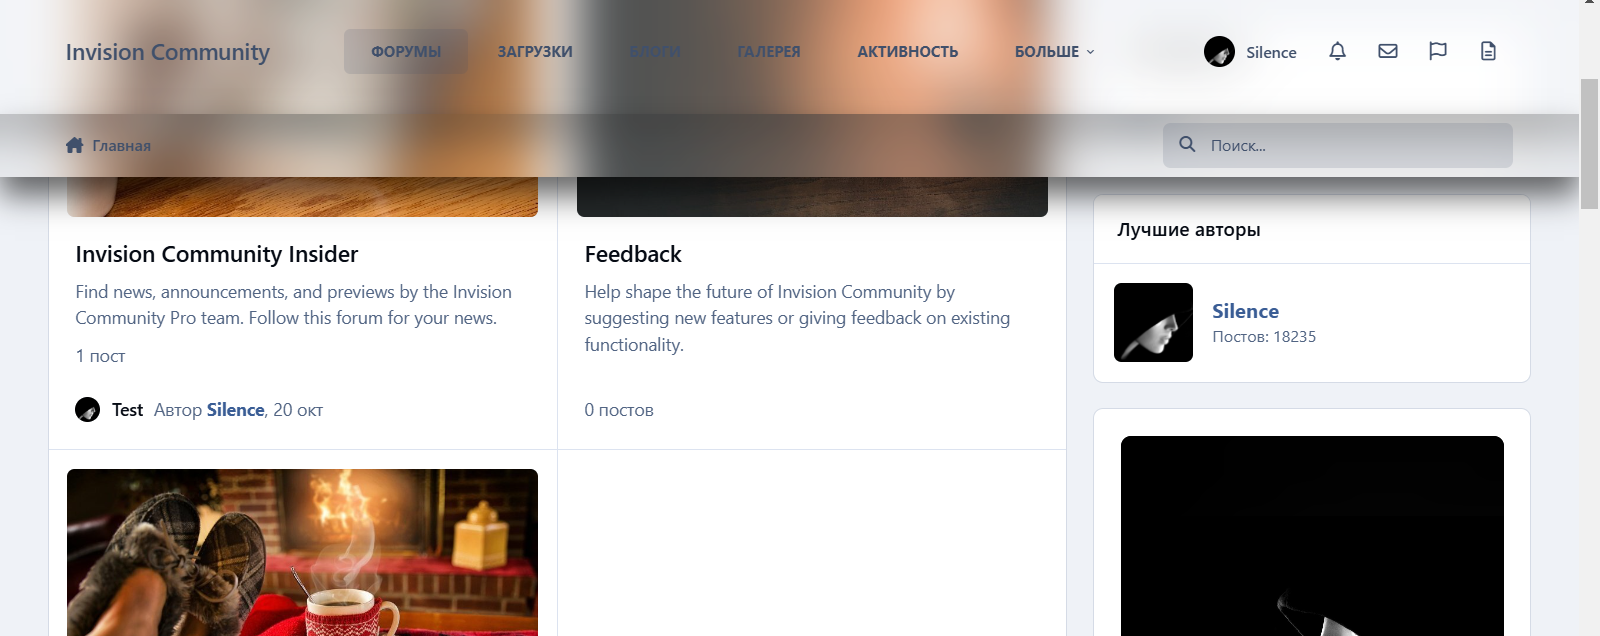Click the page vertical scrollbar thumb
Image resolution: width=1600 pixels, height=636 pixels.
tap(1589, 144)
